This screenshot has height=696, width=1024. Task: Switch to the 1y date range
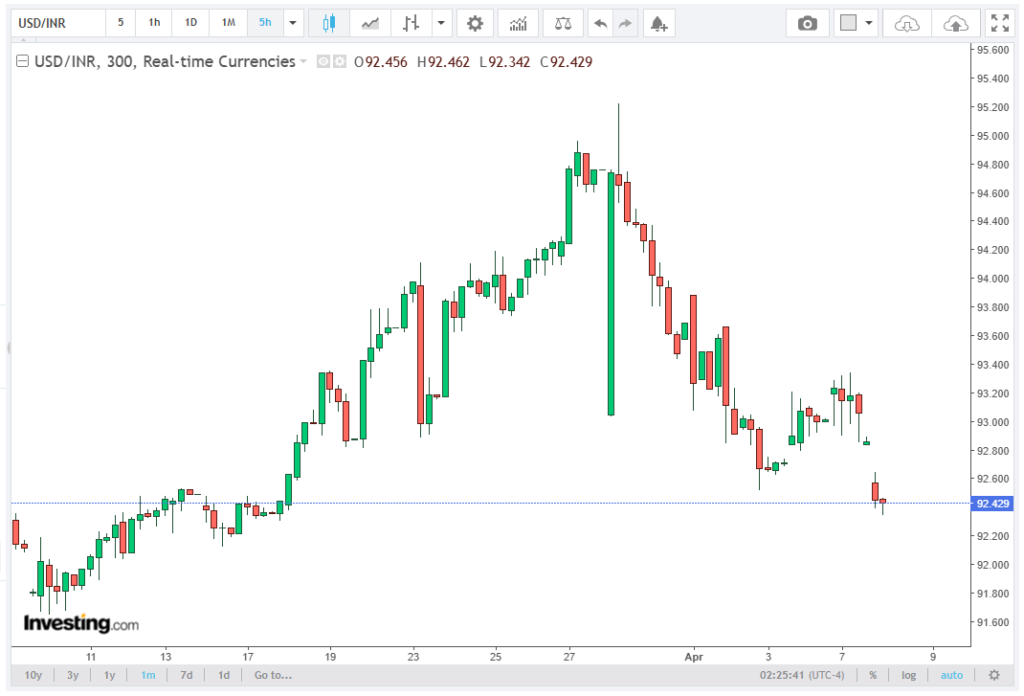(x=110, y=675)
